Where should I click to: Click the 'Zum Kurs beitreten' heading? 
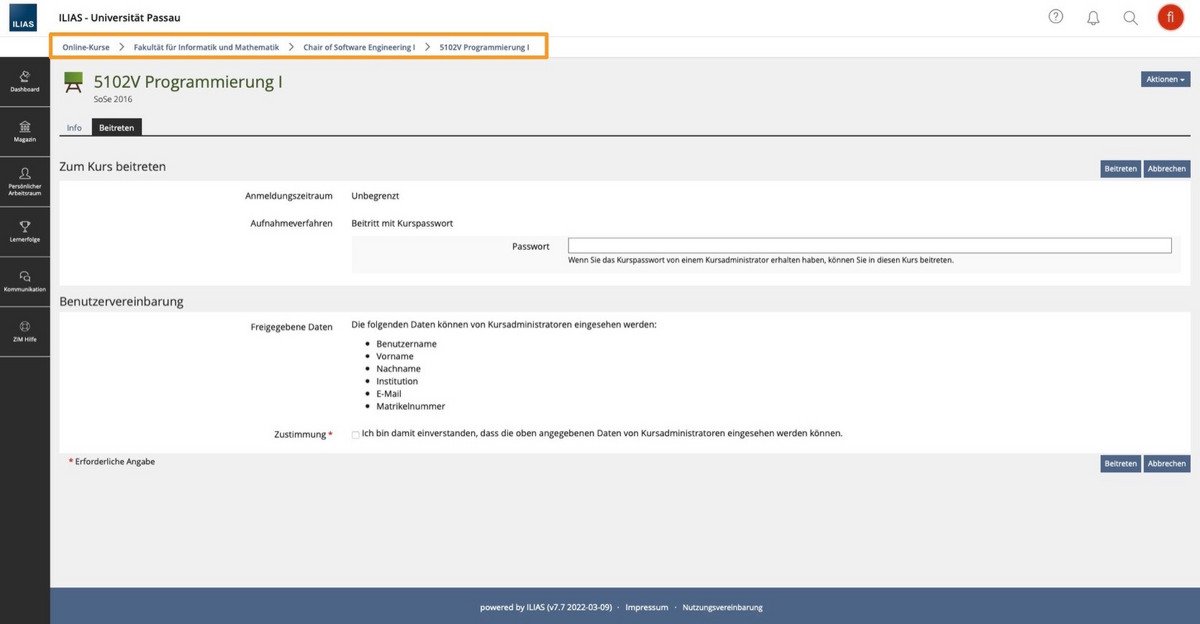(x=113, y=166)
